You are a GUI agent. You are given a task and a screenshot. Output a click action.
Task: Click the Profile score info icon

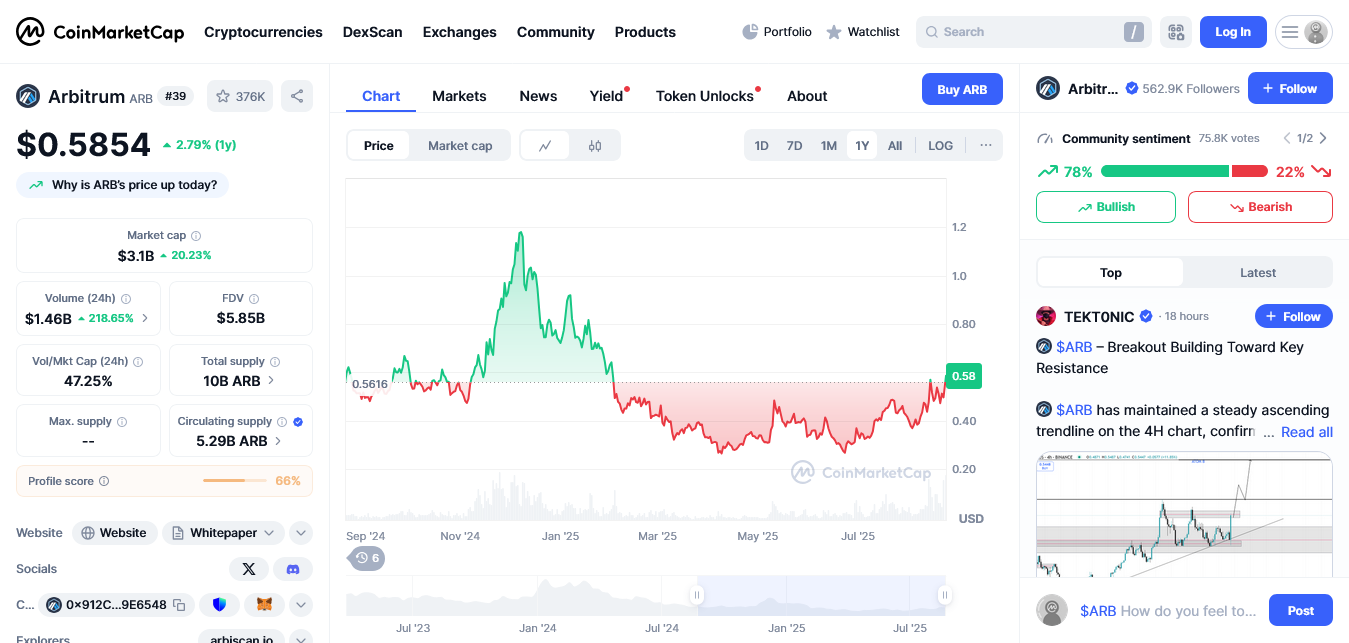pyautogui.click(x=104, y=481)
